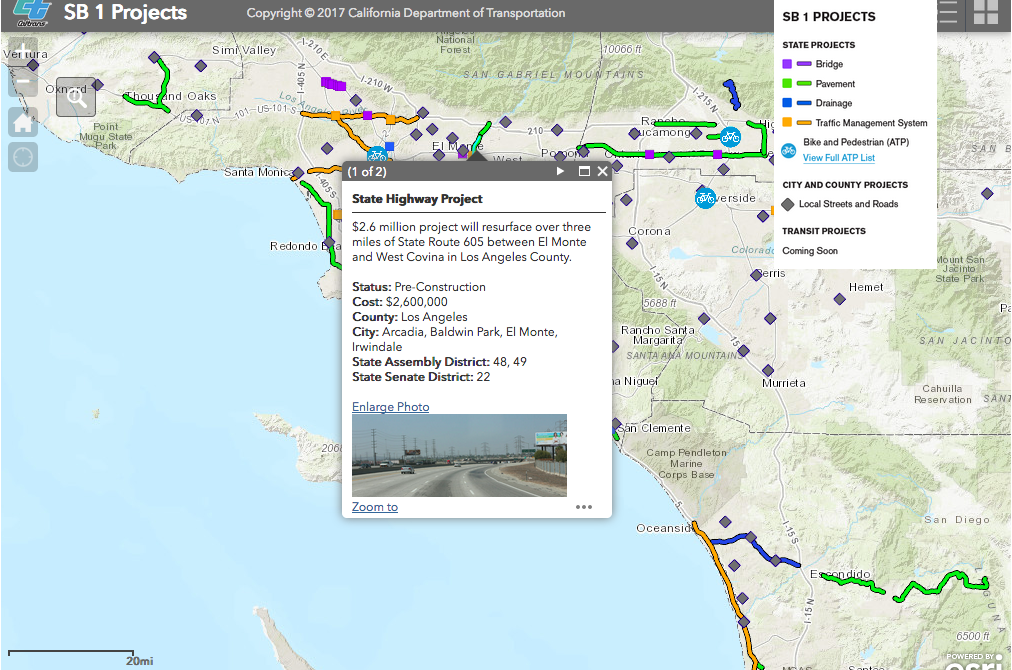Select the bike ATP marker near Riverside
This screenshot has height=670, width=1012.
705,198
